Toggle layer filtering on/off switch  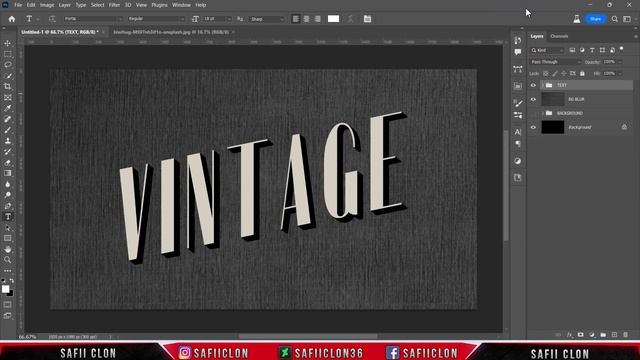(x=622, y=49)
